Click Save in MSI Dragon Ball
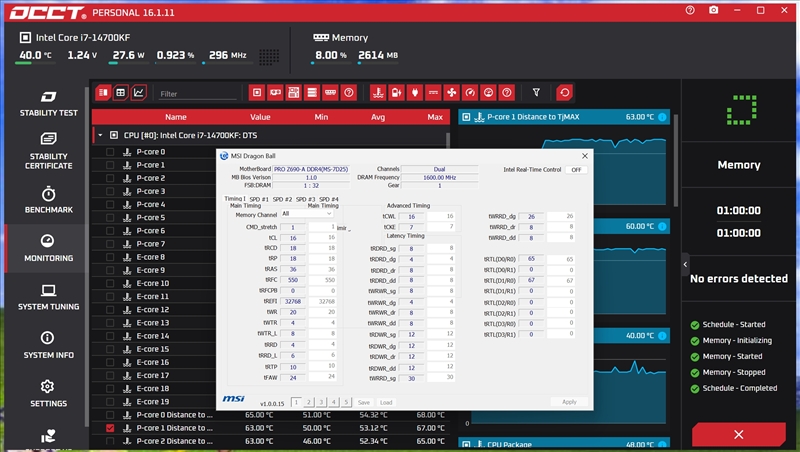This screenshot has height=452, width=800. [x=364, y=402]
